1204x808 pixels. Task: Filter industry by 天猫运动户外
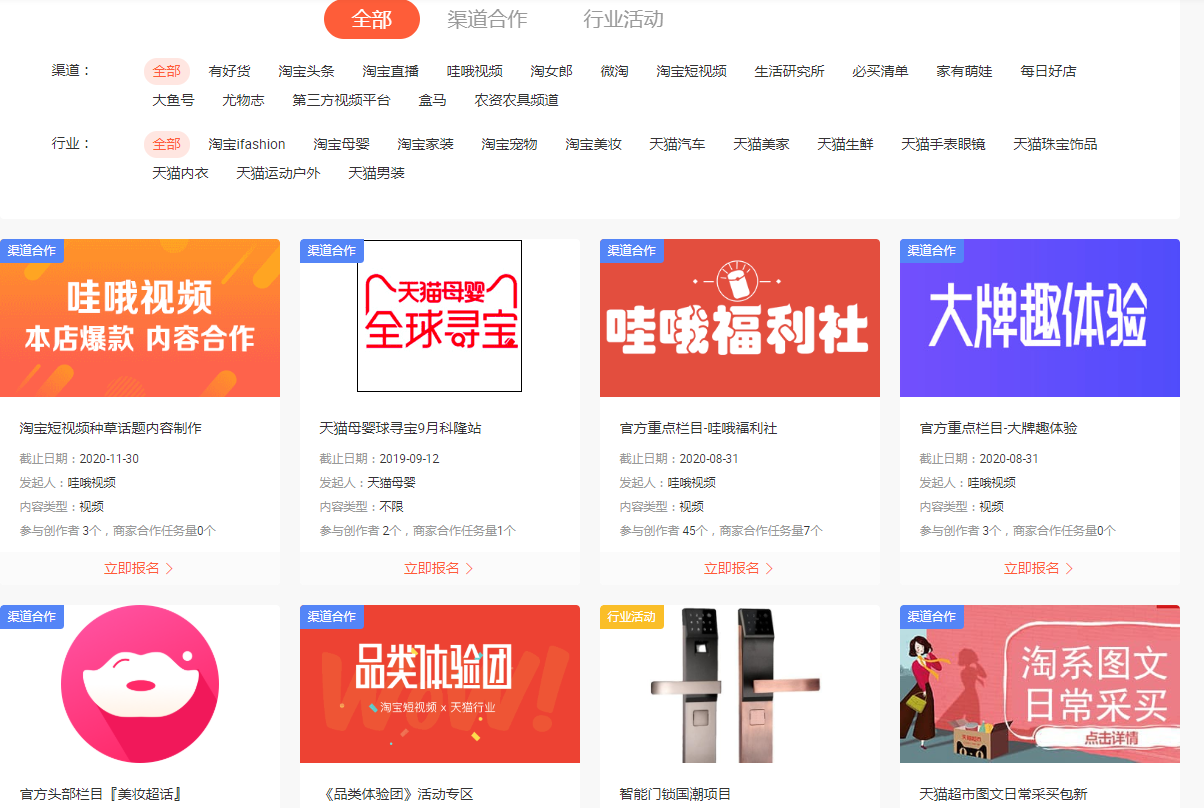(x=278, y=173)
